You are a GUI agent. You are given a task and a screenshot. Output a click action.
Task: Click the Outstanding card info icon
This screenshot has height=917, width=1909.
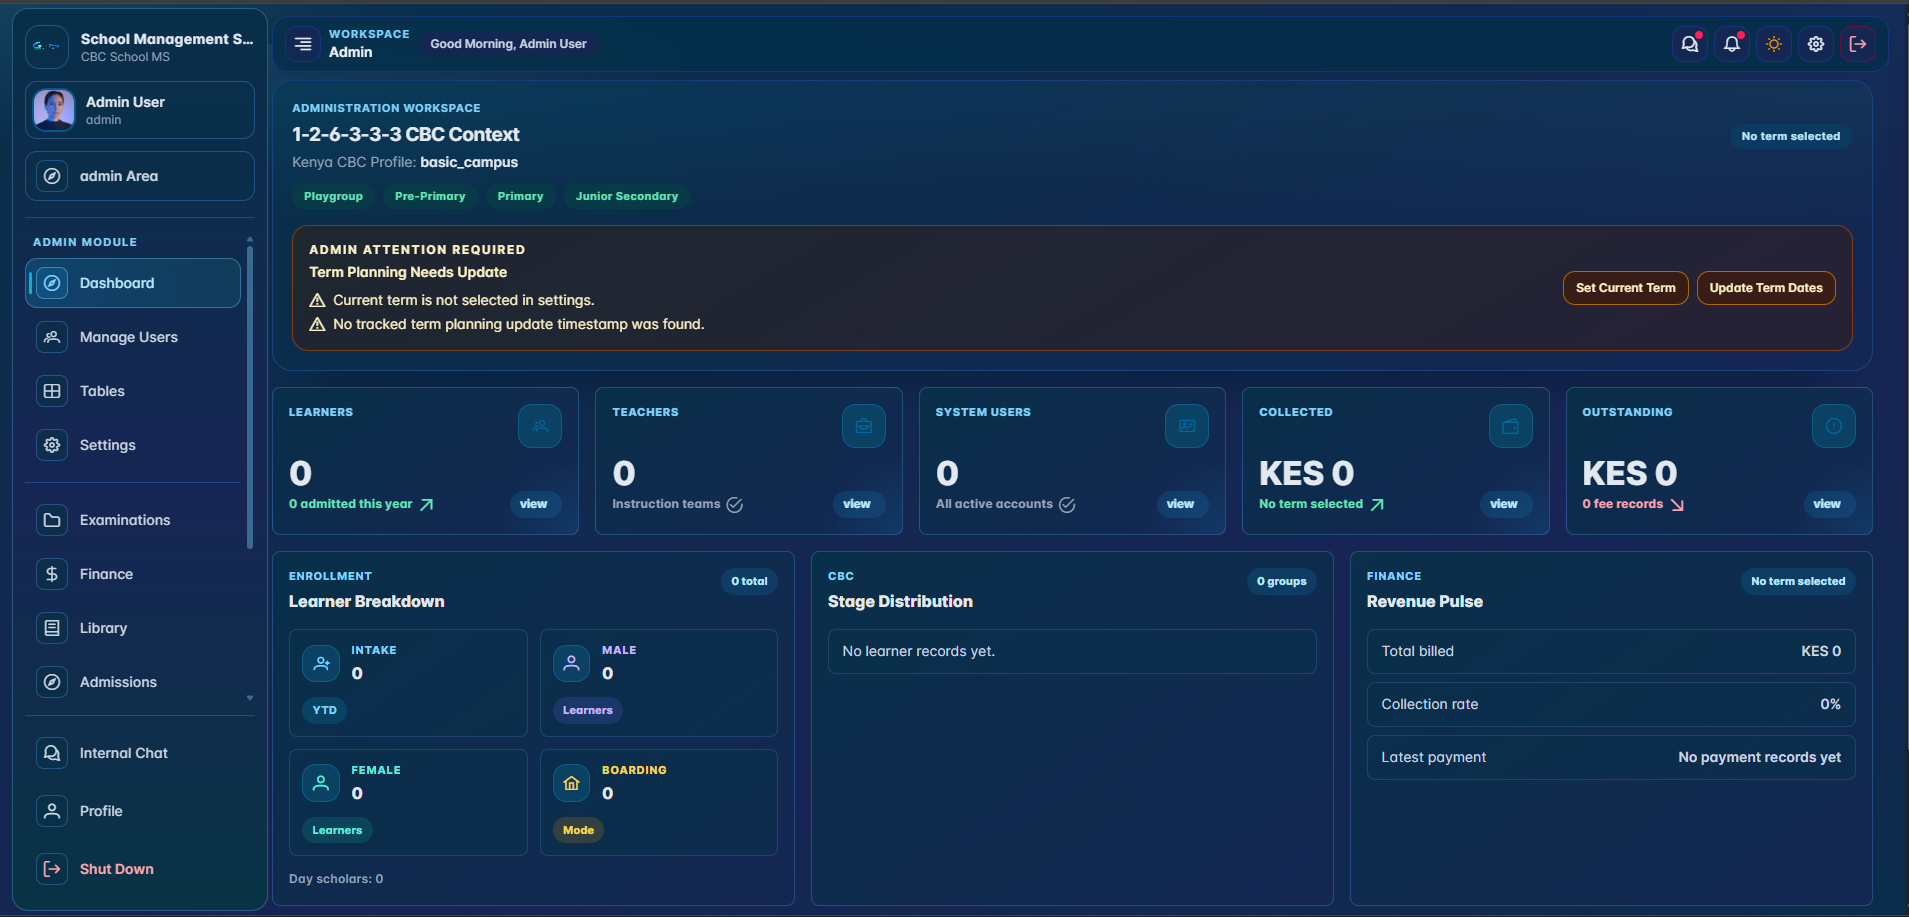[1834, 426]
